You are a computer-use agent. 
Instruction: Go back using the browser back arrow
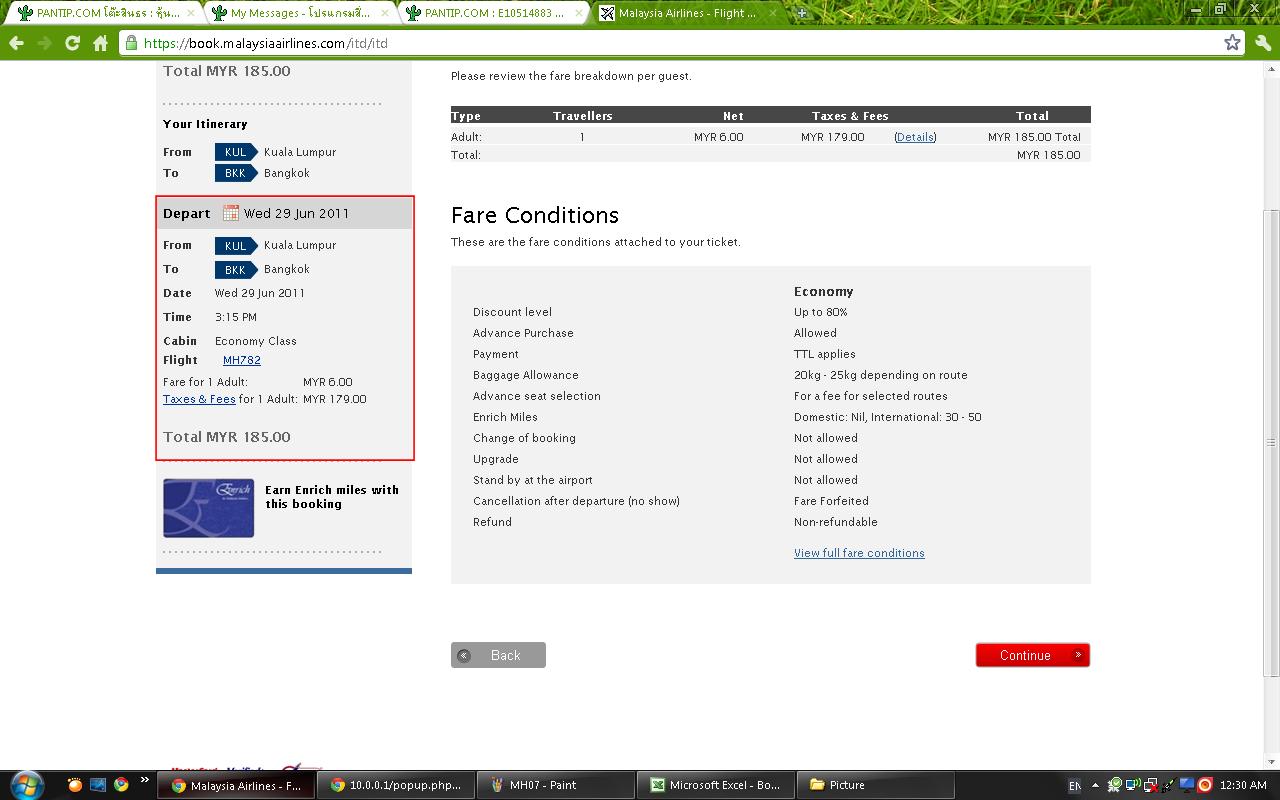tap(16, 43)
